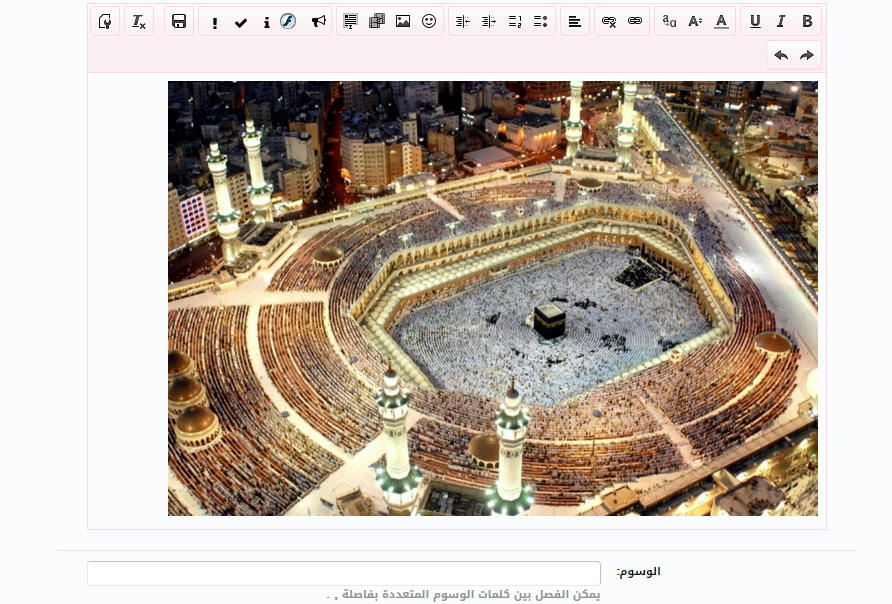Insert a bulleted list

(x=540, y=22)
